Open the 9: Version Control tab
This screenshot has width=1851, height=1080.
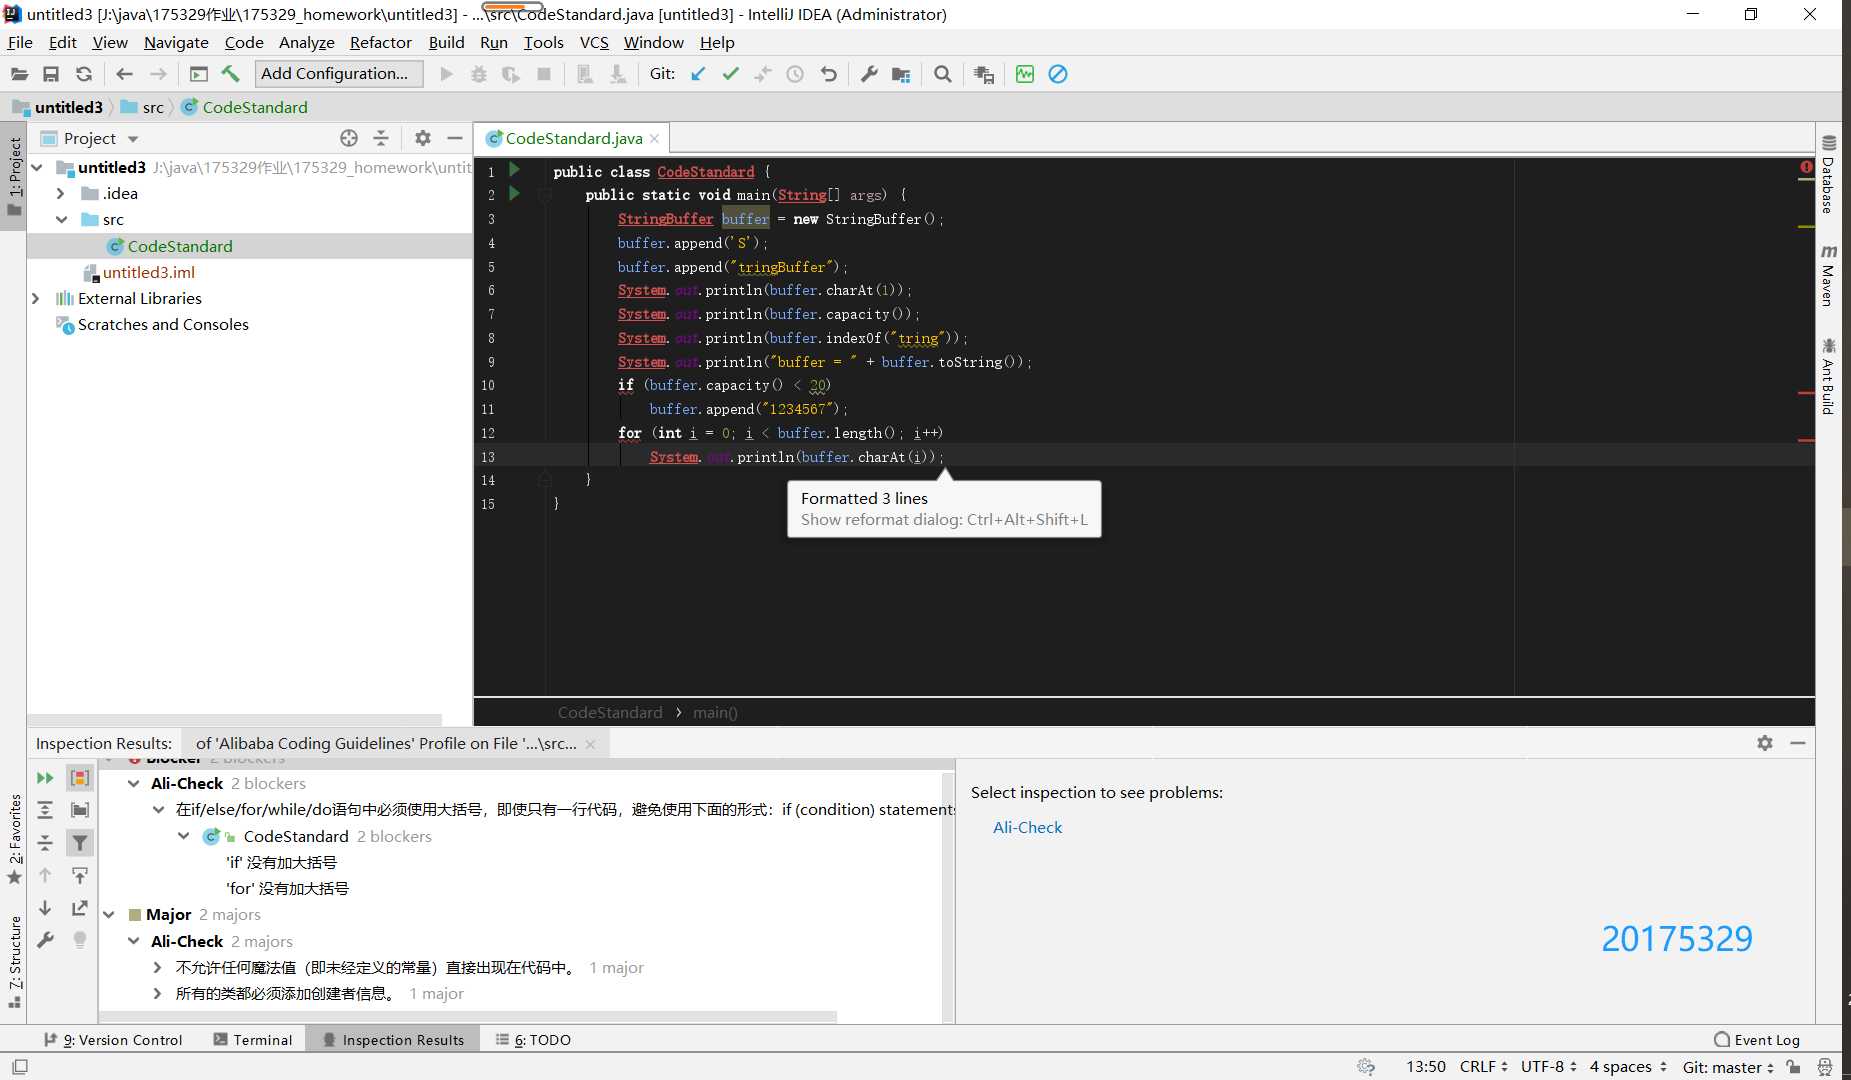click(x=113, y=1040)
